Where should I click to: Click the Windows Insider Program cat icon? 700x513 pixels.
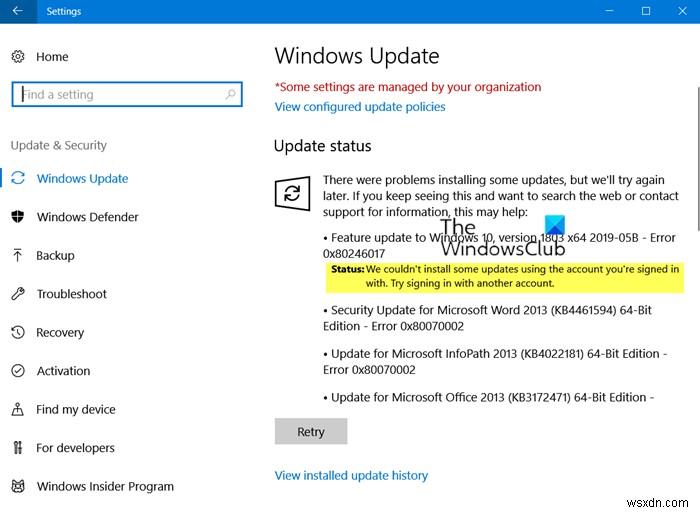coord(18,486)
